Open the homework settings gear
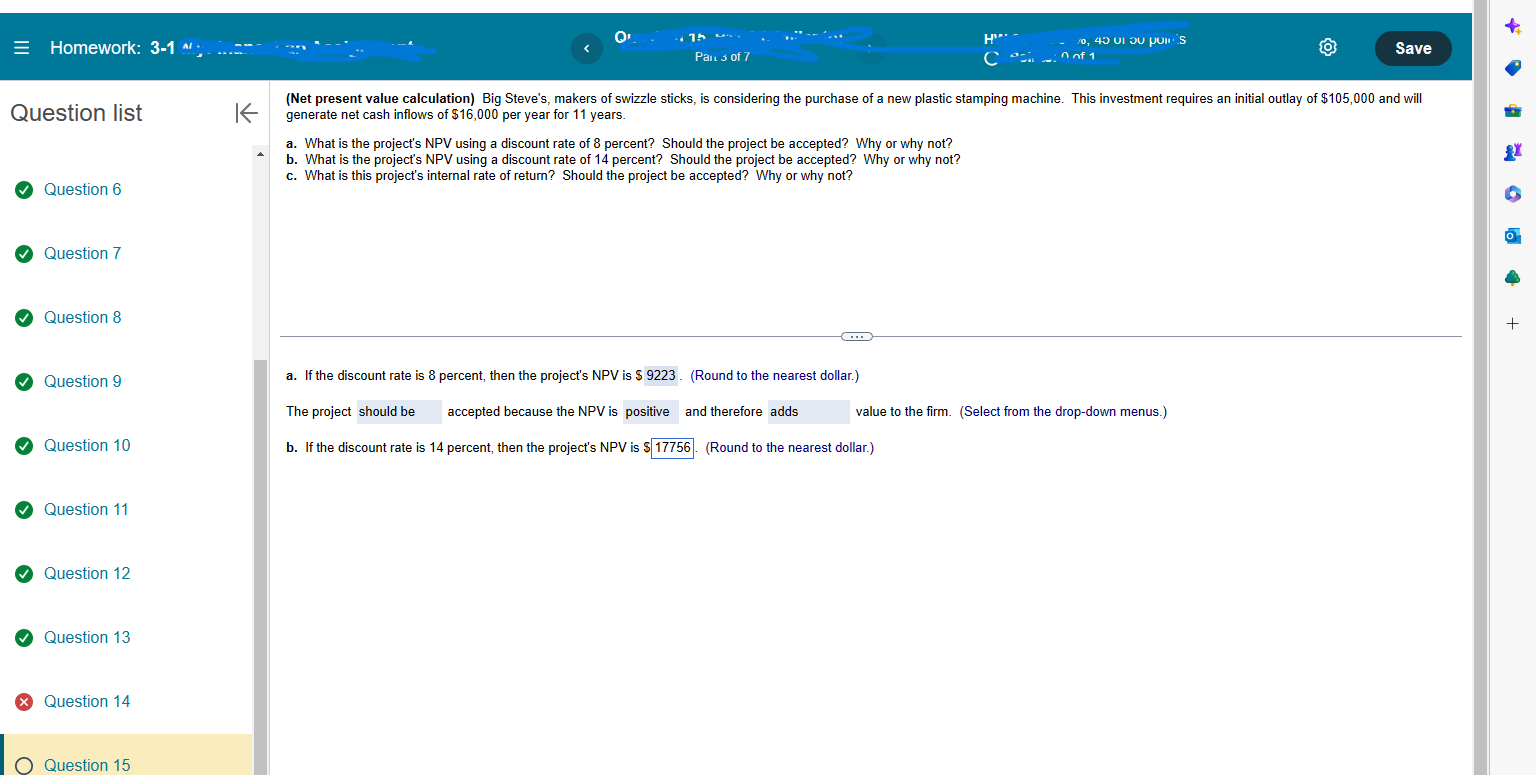The width and height of the screenshot is (1536, 775). pyautogui.click(x=1327, y=46)
